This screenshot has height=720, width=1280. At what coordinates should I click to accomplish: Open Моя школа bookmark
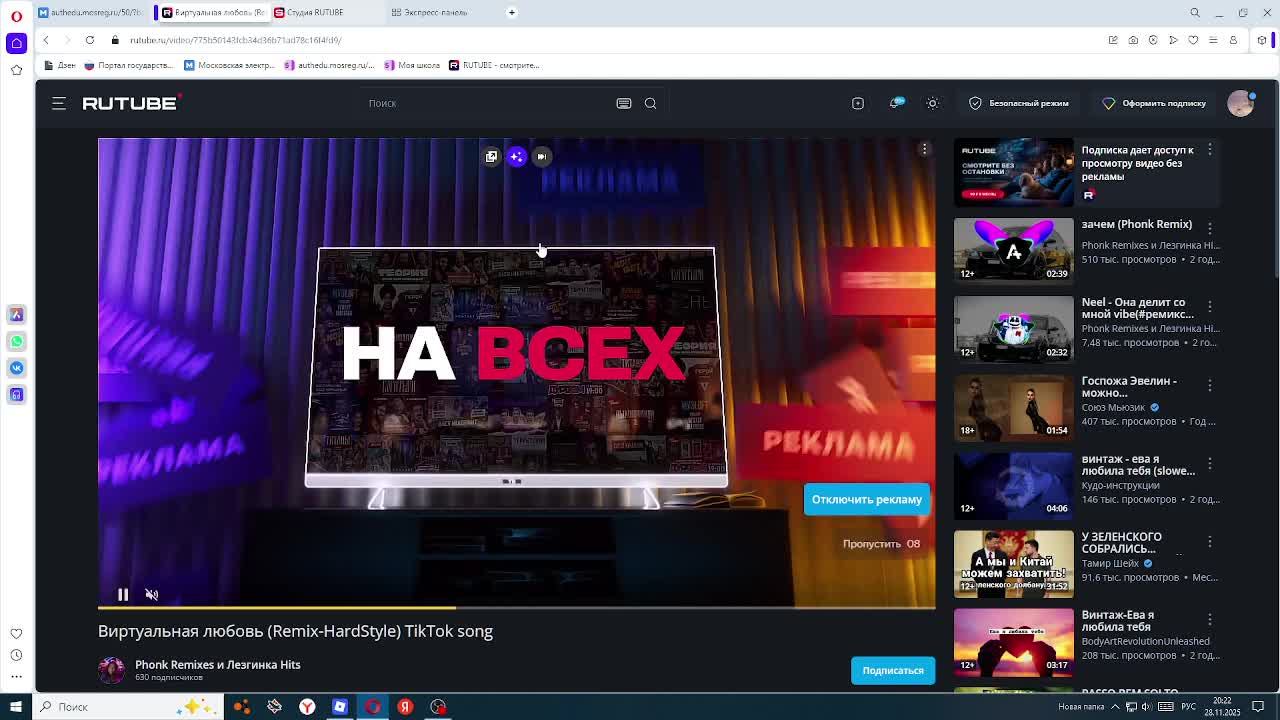[x=412, y=65]
